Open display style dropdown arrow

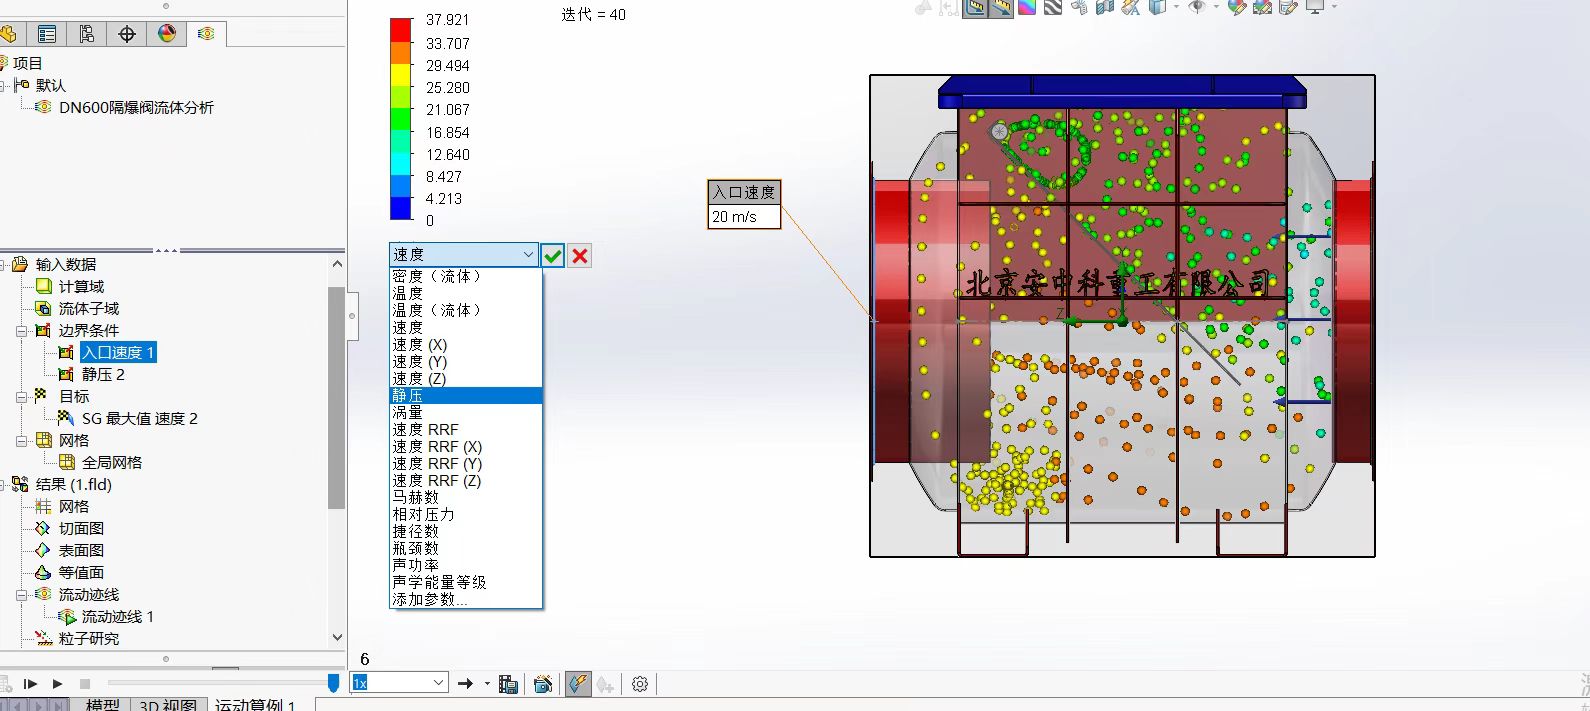(1175, 7)
